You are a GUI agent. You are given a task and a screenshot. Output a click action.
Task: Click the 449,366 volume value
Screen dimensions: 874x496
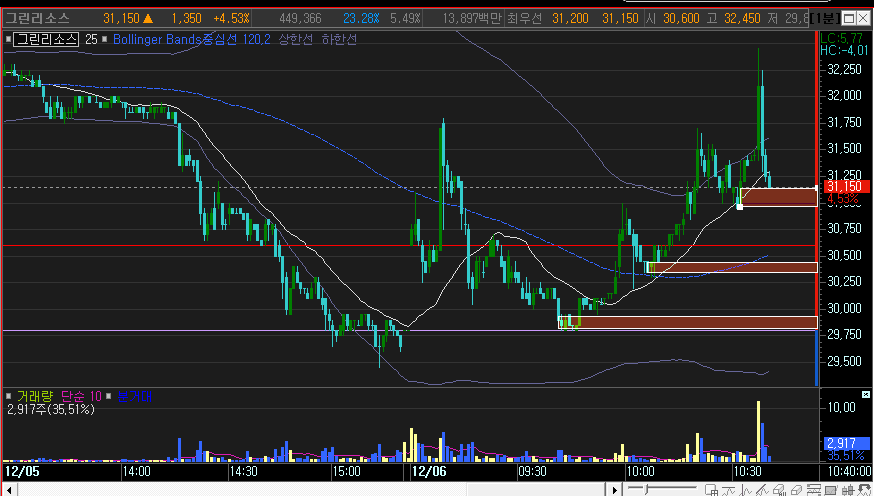tap(300, 18)
